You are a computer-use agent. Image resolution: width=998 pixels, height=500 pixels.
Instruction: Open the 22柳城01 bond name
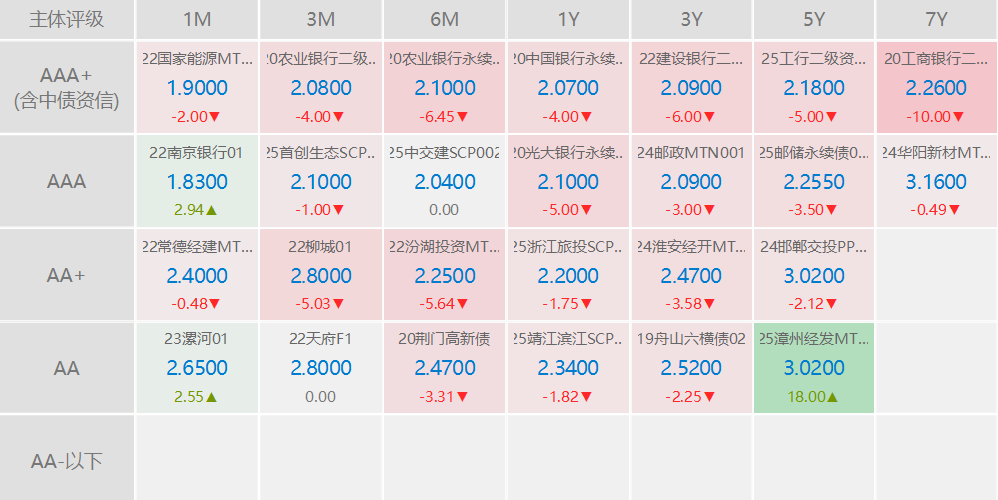pyautogui.click(x=320, y=246)
